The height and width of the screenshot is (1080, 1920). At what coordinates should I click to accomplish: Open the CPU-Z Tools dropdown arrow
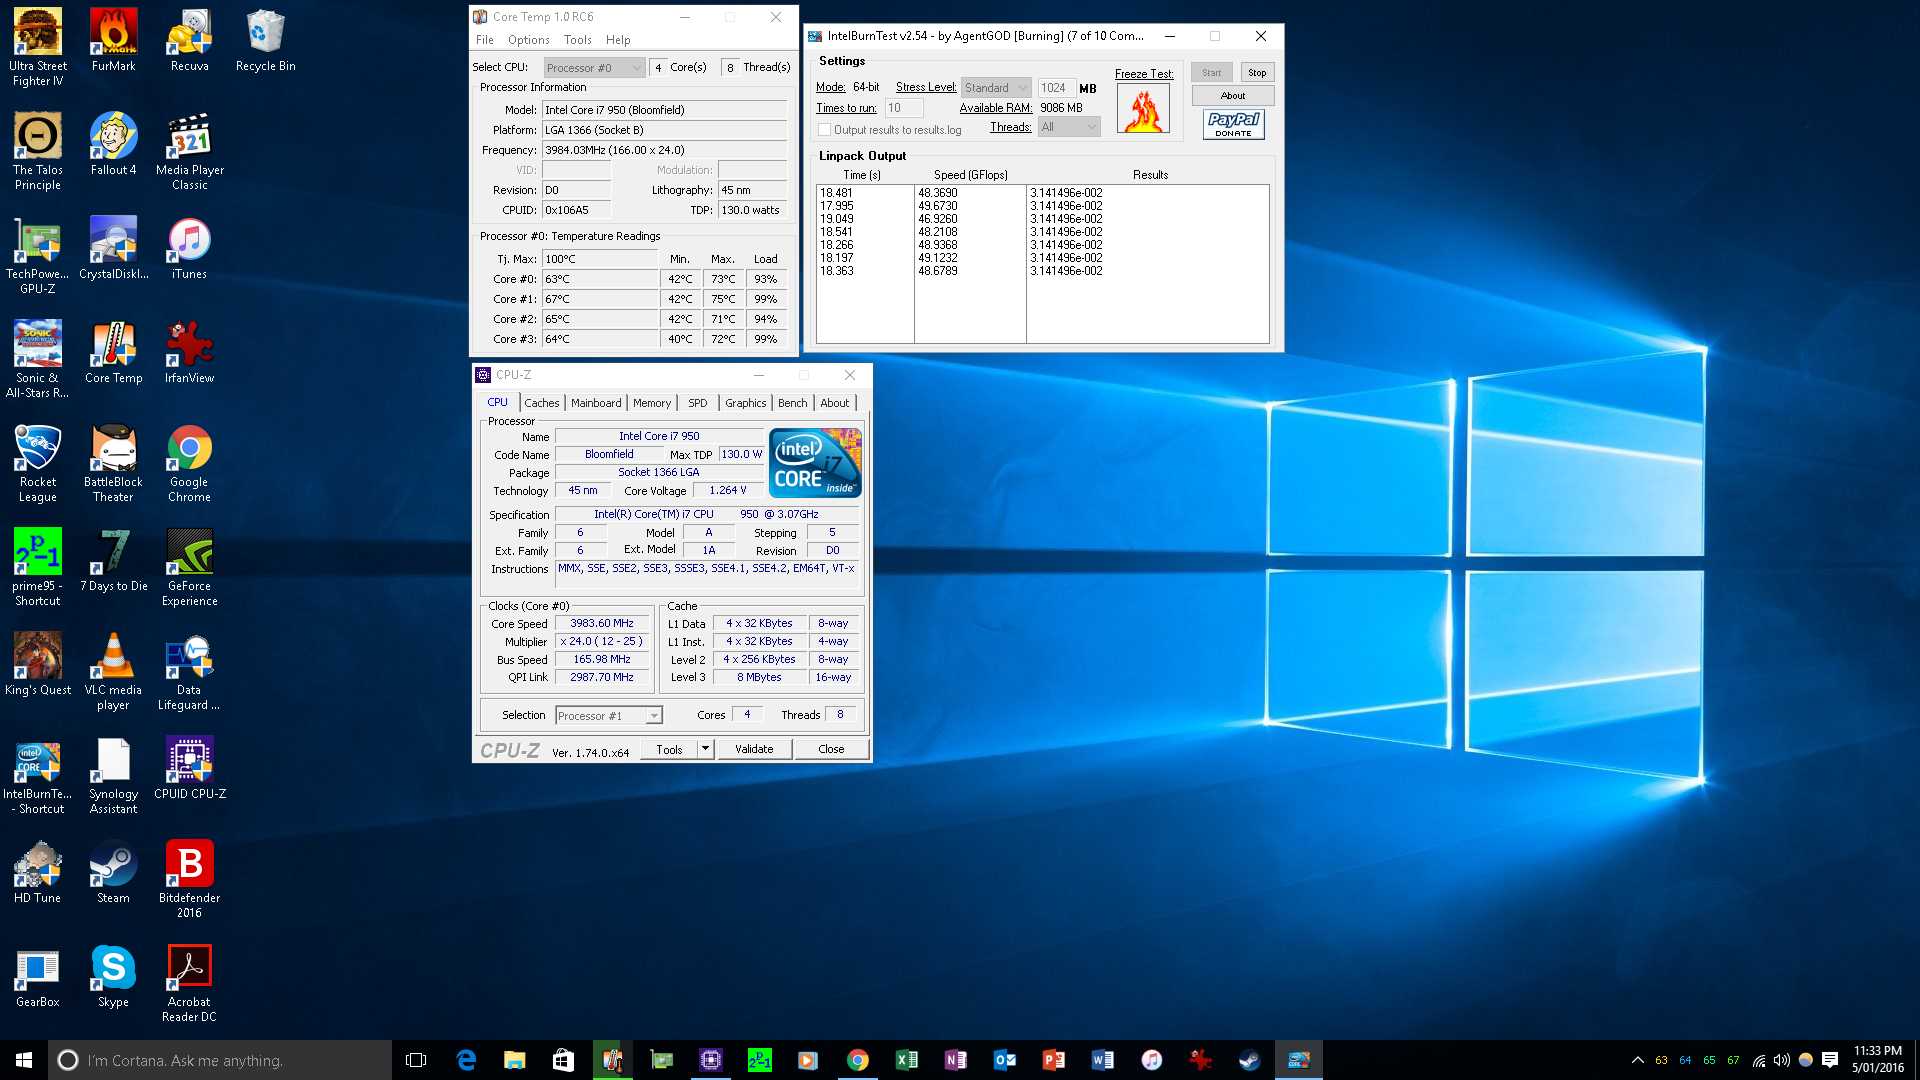coord(705,749)
